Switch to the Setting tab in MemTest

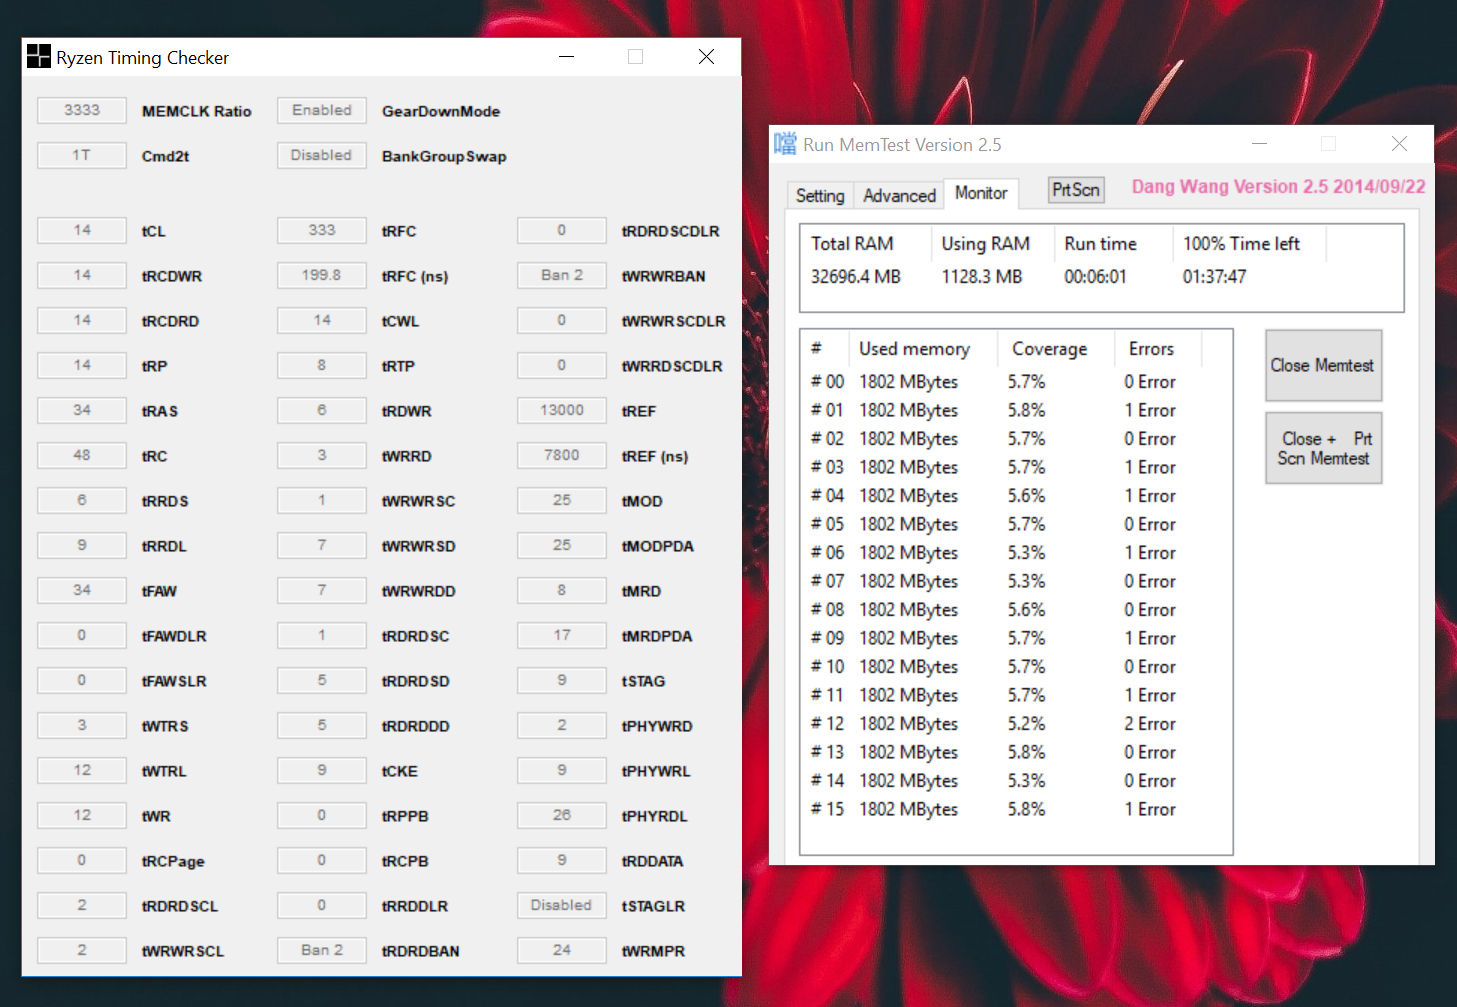pos(820,196)
